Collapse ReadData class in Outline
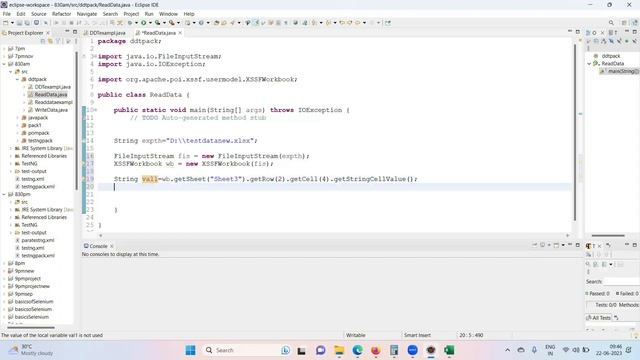This screenshot has width=640, height=360. [x=589, y=64]
